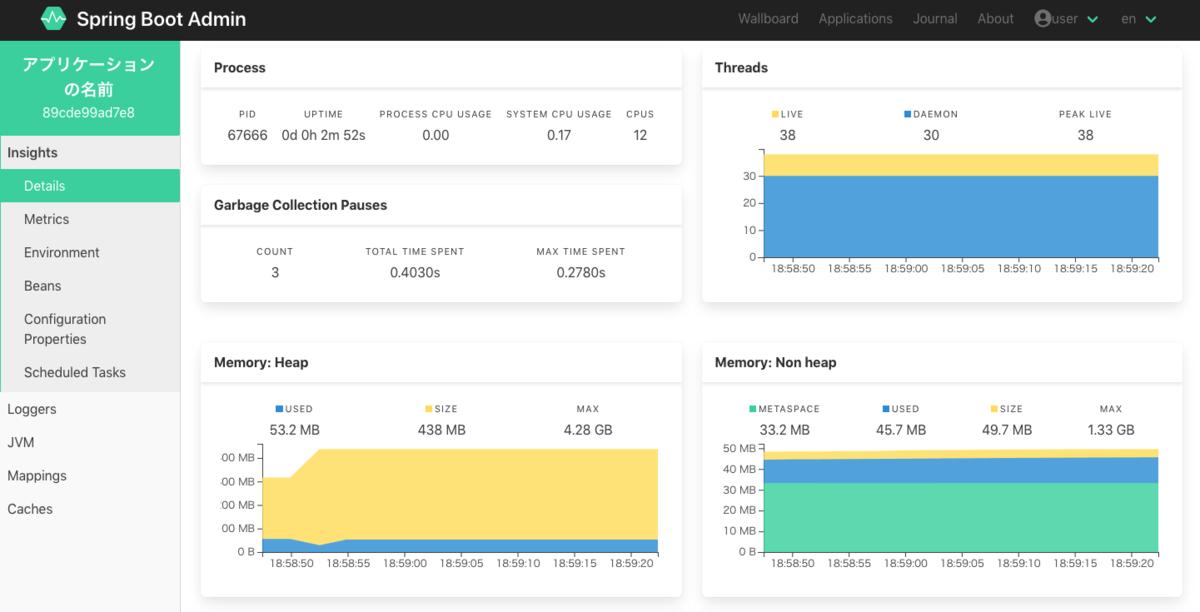Click the non heap max value 1.33 GB

pyautogui.click(x=1111, y=430)
